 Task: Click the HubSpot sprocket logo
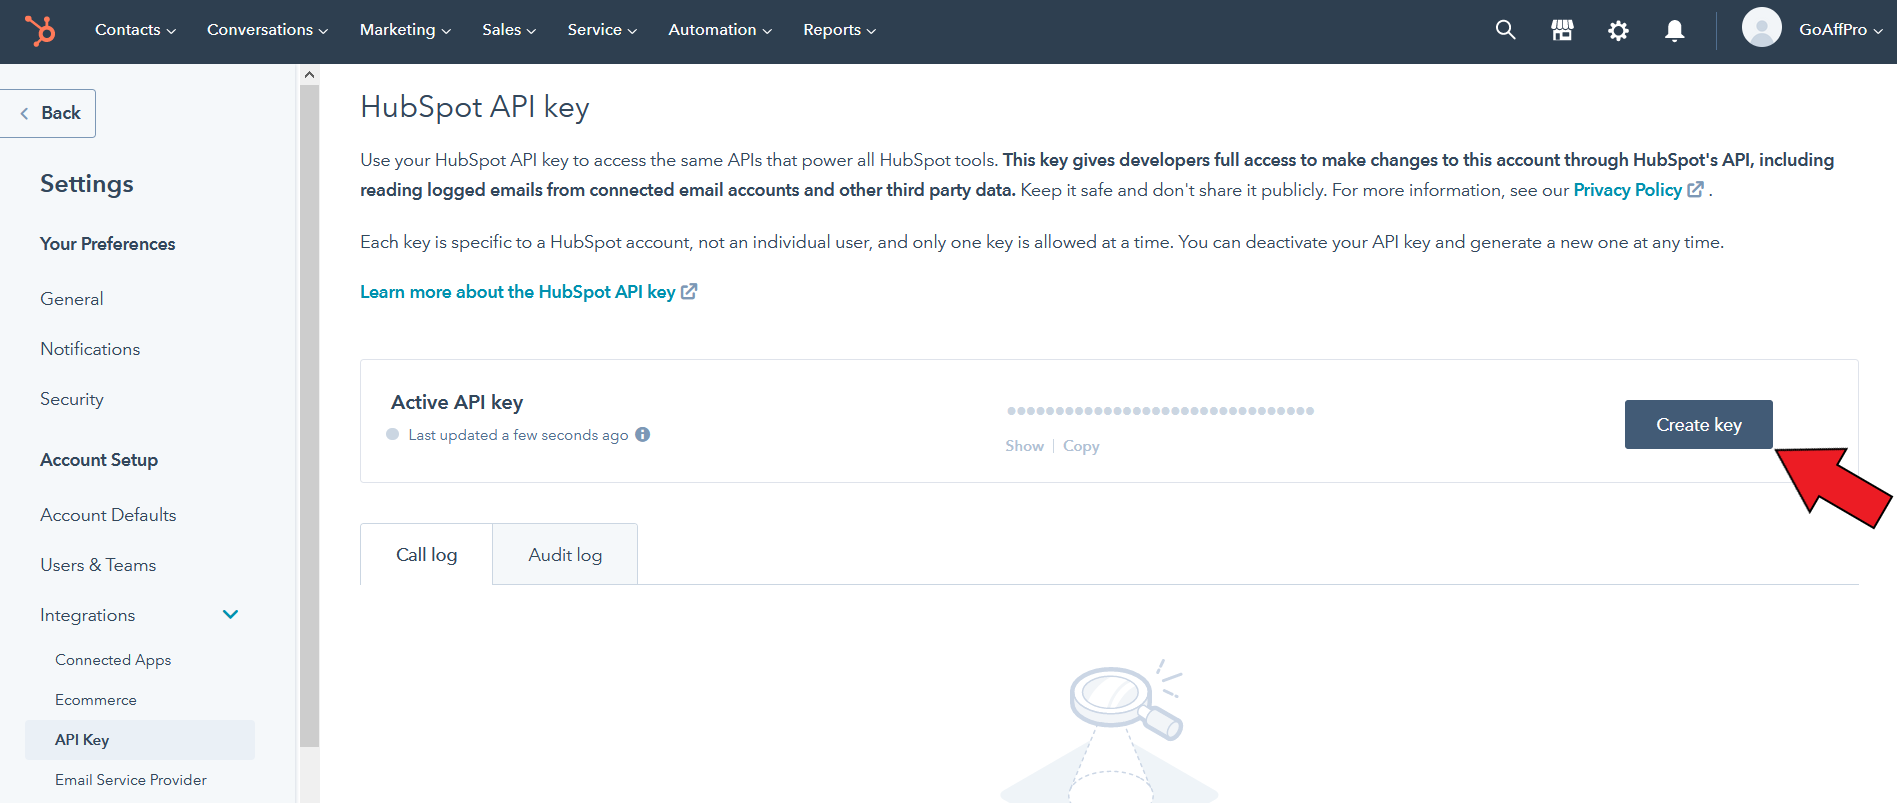[40, 30]
